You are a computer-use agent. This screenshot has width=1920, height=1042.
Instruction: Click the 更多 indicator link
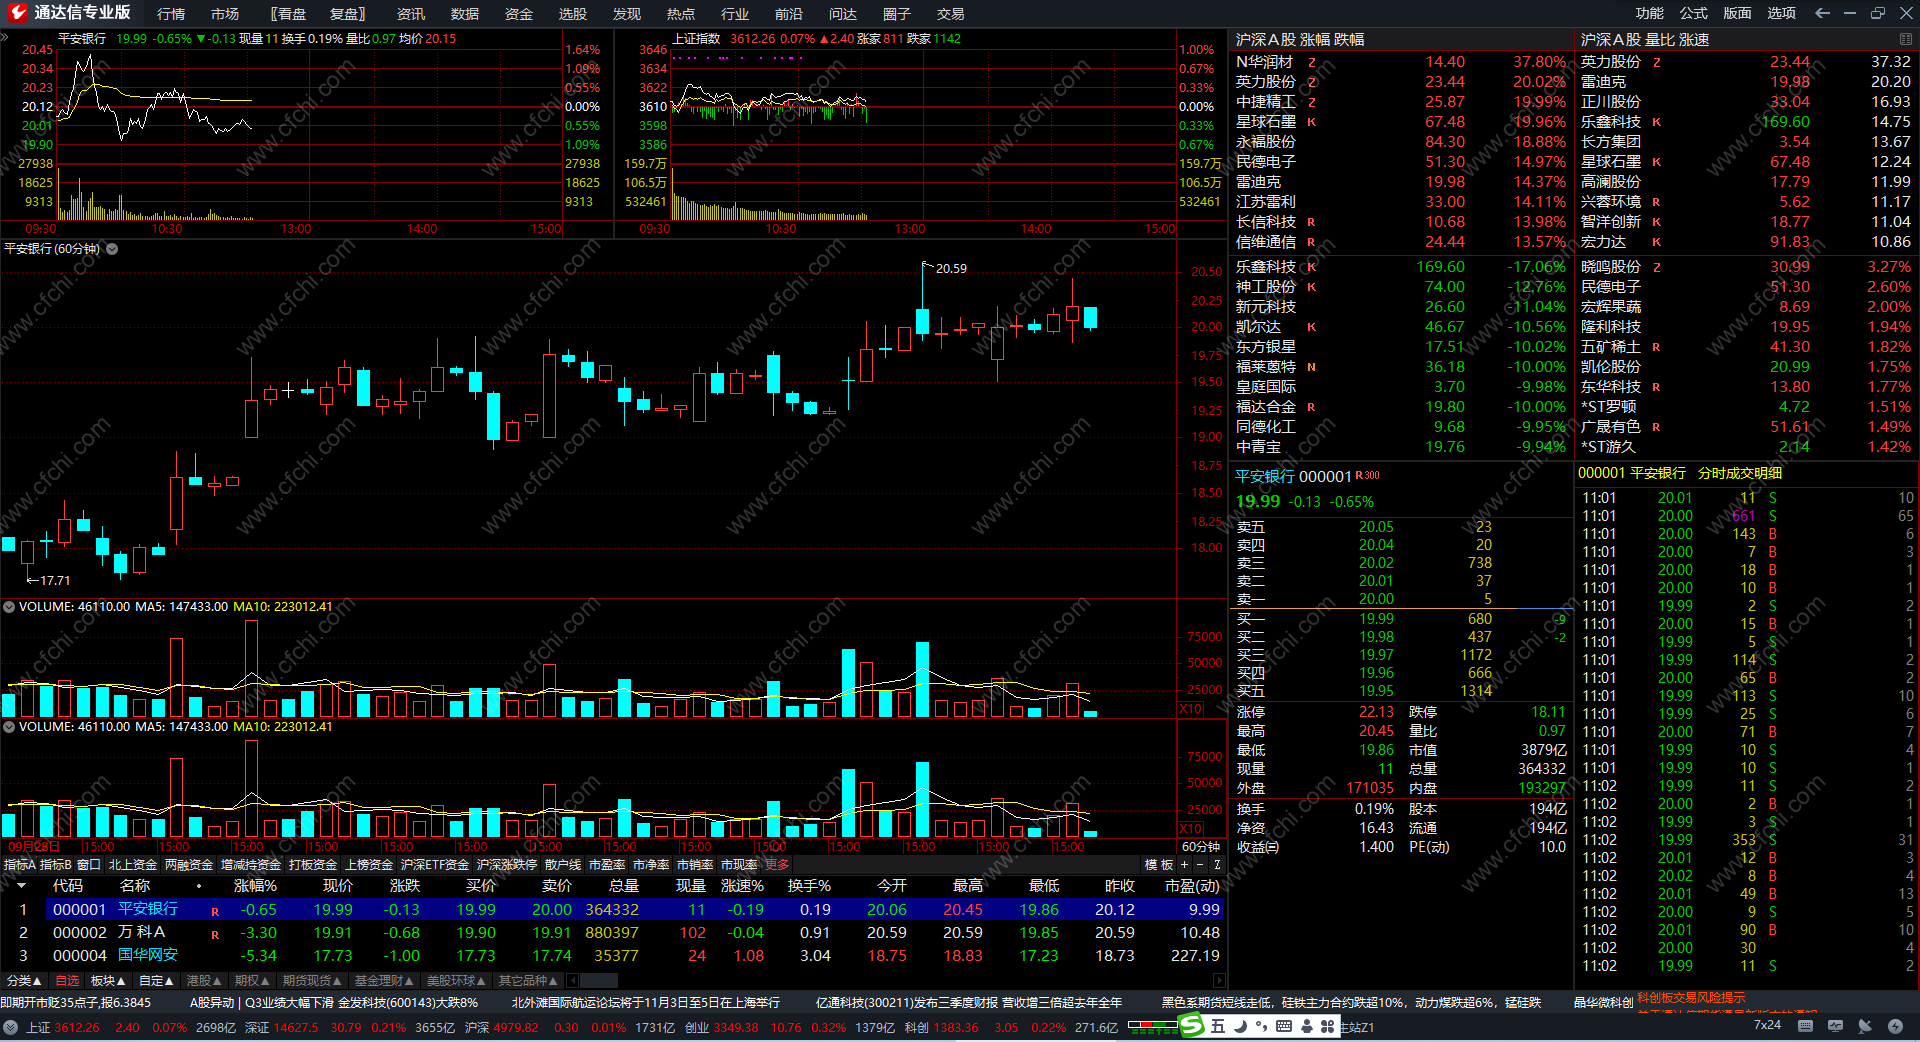pos(777,865)
